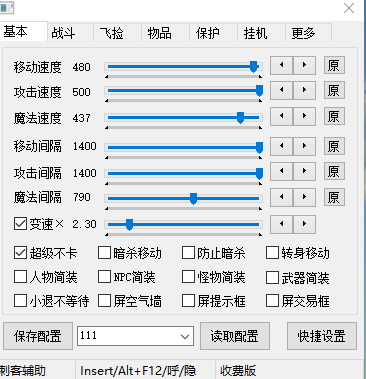Decrease 攻击间隔 with left arrow button
Image resolution: width=366 pixels, height=379 pixels.
281,171
